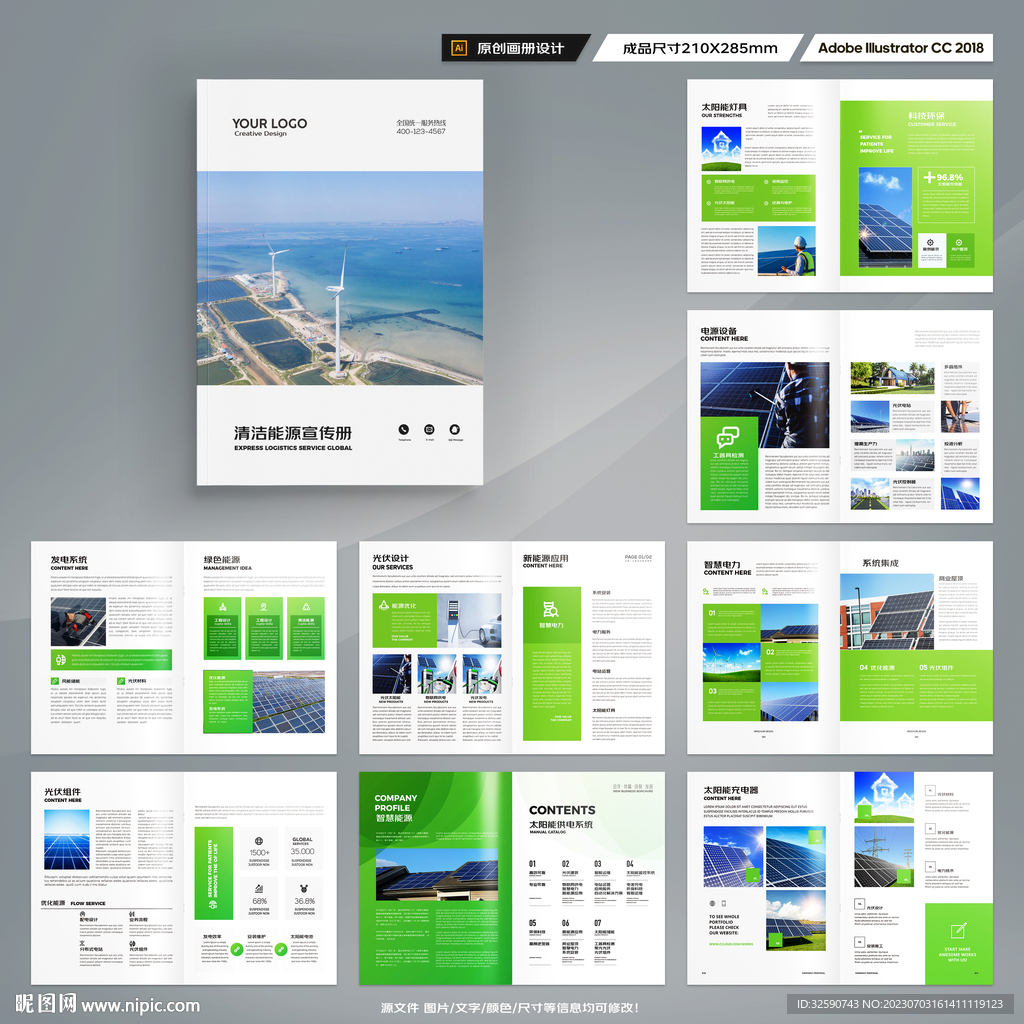The height and width of the screenshot is (1024, 1024).
Task: Click the icon beside 能源优化 heading
Action: [x=383, y=605]
